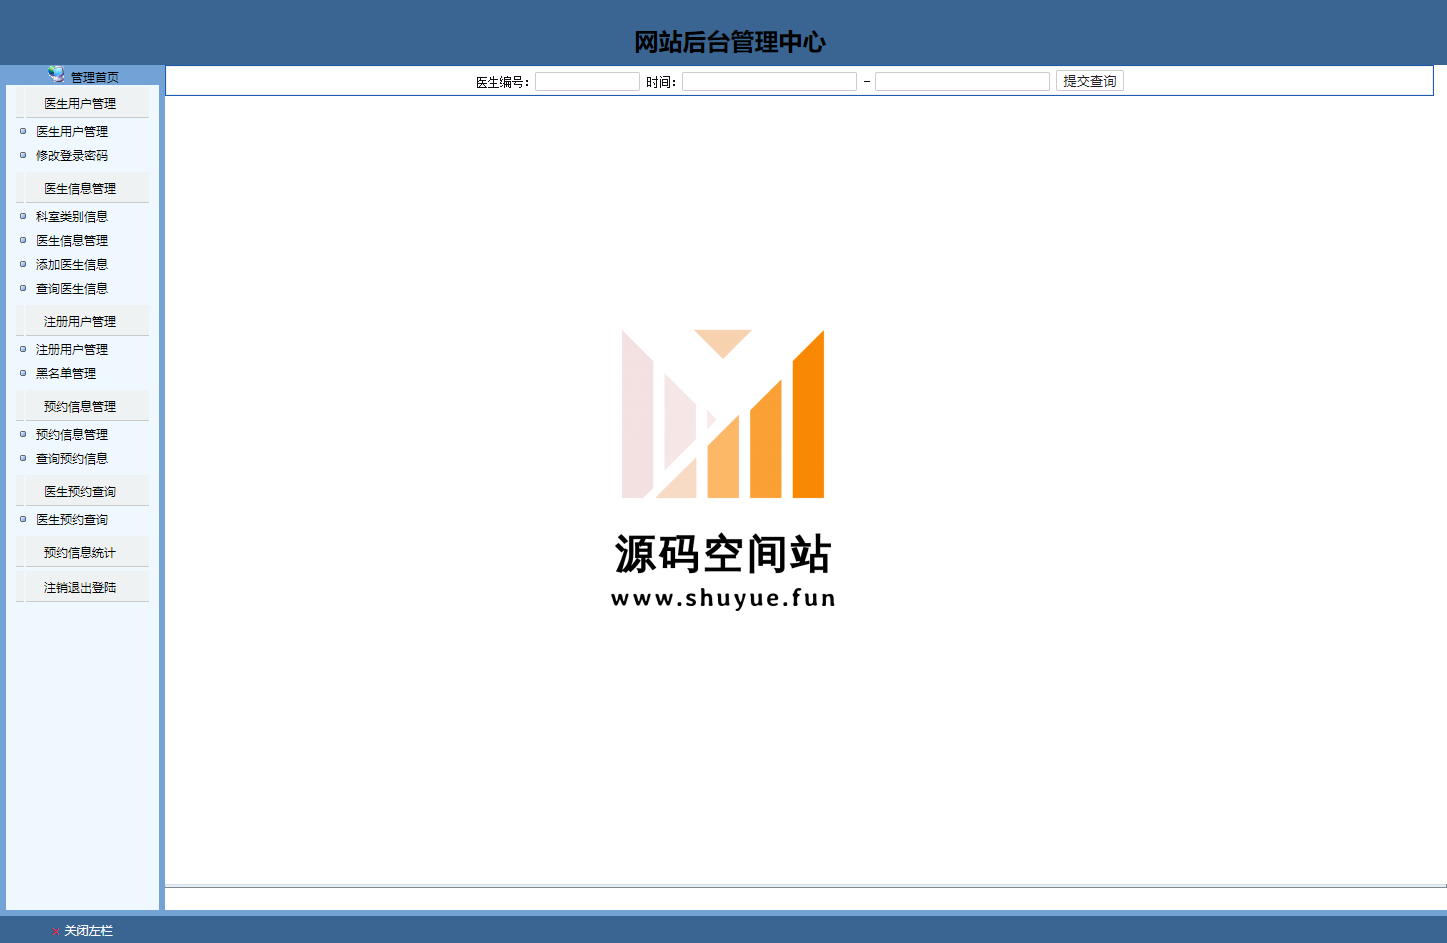Click the red X beside 关闭左栏

(55, 931)
